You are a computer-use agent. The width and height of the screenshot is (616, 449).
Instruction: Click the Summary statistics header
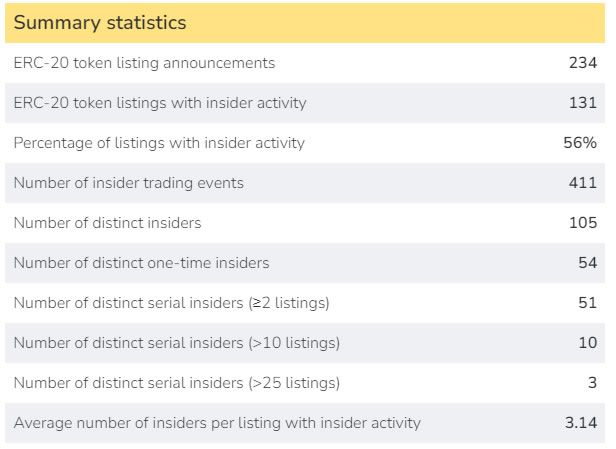coord(100,22)
